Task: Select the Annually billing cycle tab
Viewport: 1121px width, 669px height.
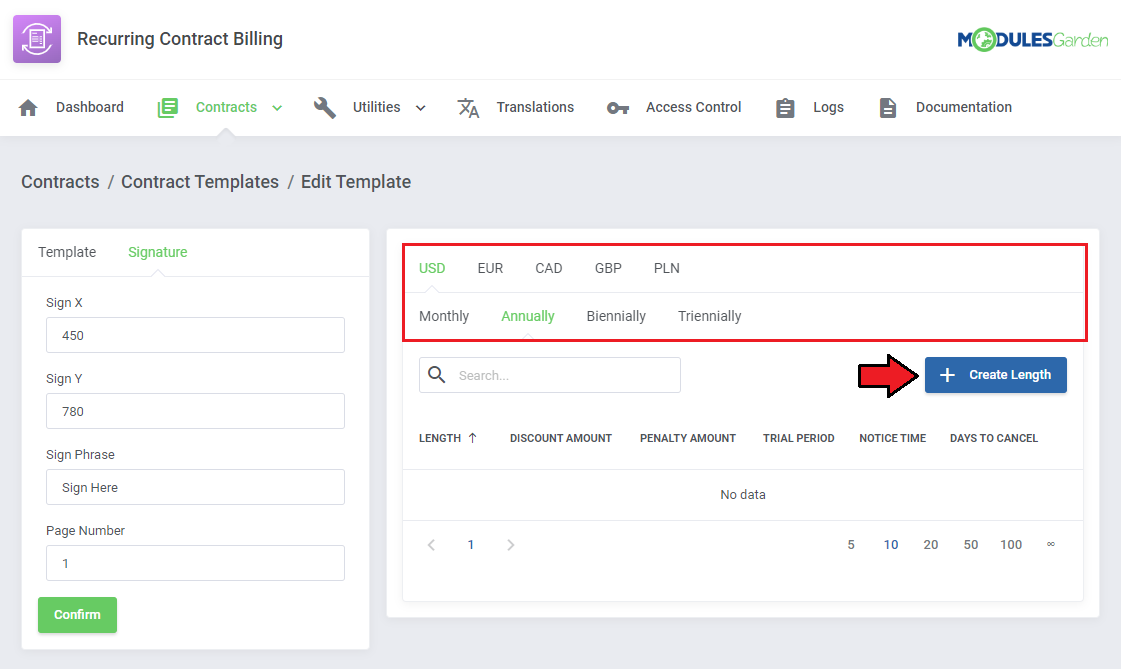Action: [x=528, y=316]
